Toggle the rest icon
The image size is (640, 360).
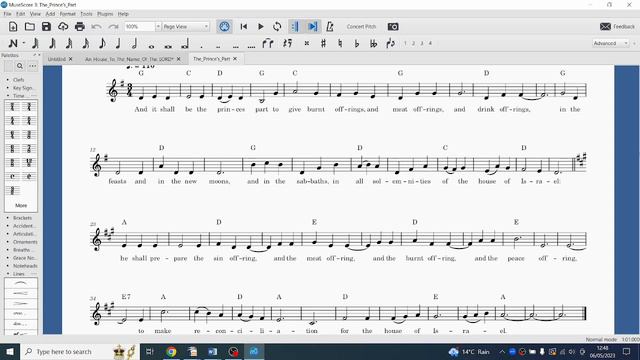coord(288,43)
